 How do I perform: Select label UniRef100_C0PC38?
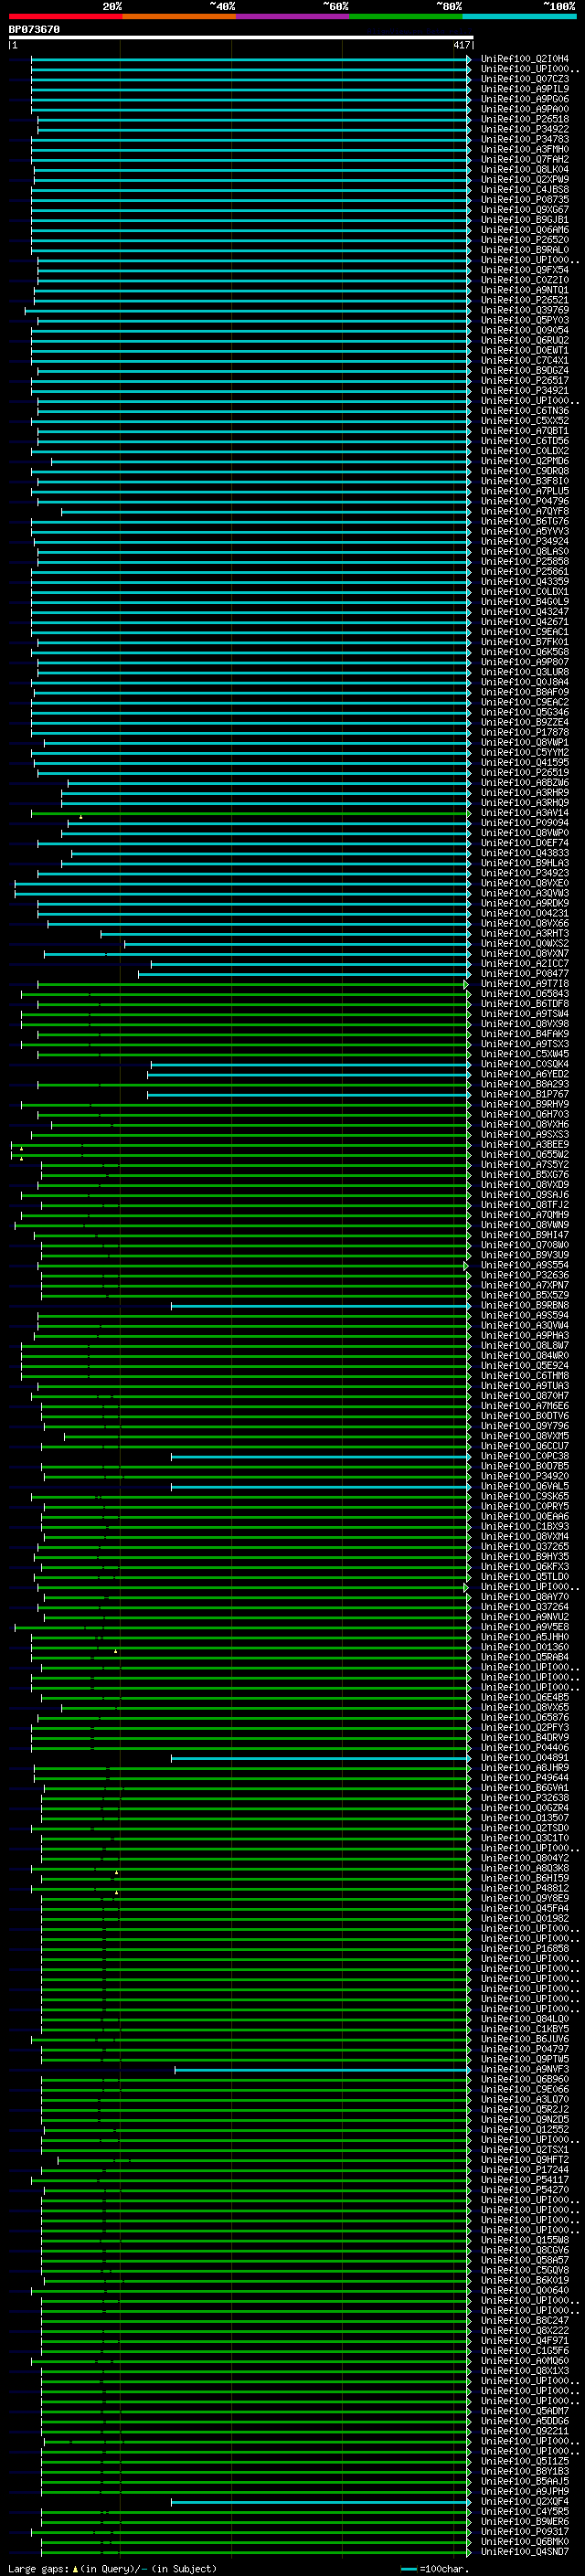point(524,1456)
